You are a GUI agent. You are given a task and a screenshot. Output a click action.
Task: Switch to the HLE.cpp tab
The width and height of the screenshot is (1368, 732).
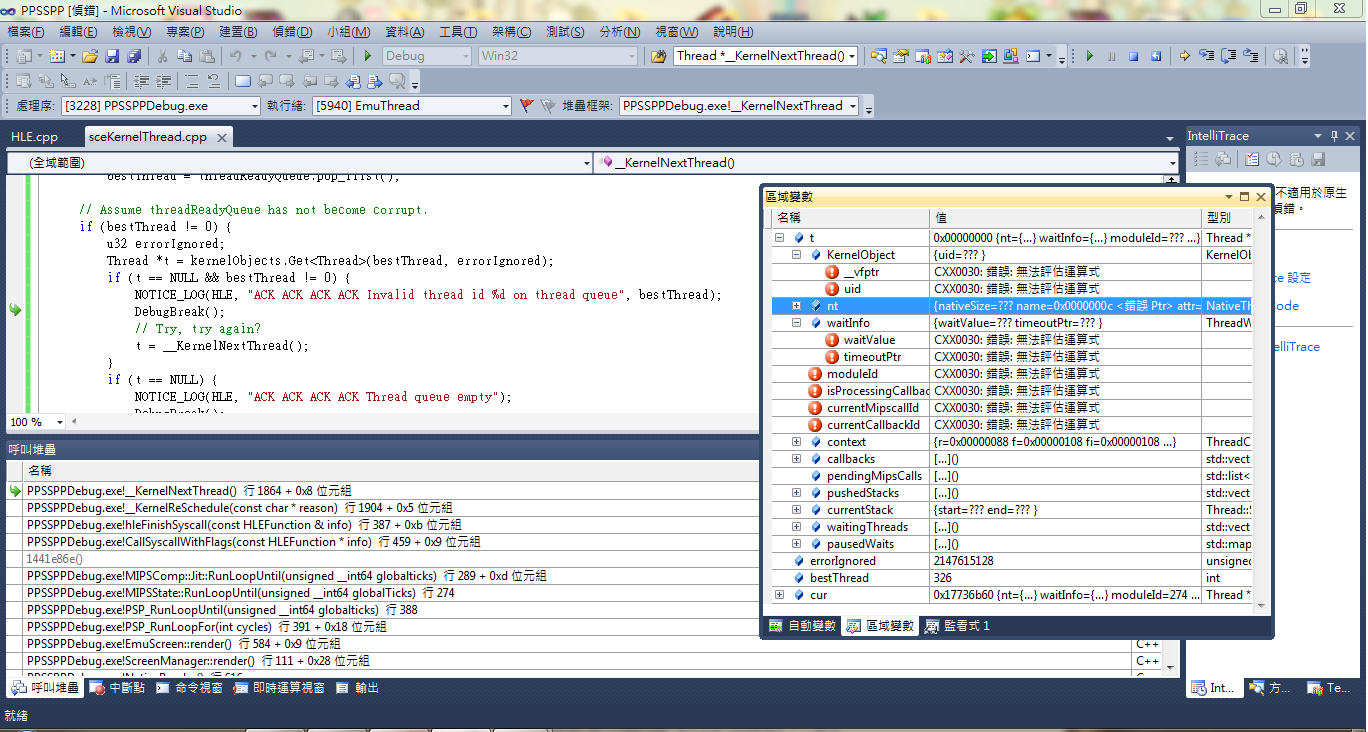tap(35, 137)
